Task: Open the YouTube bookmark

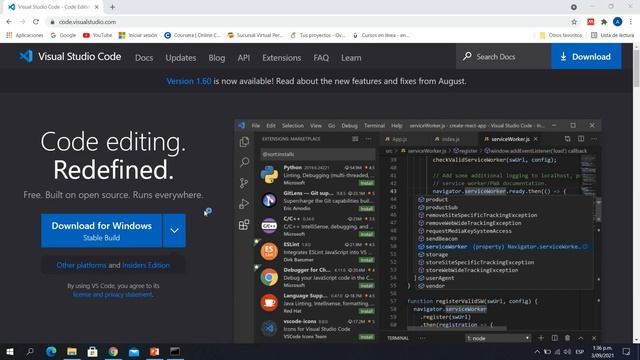Action: (97, 35)
